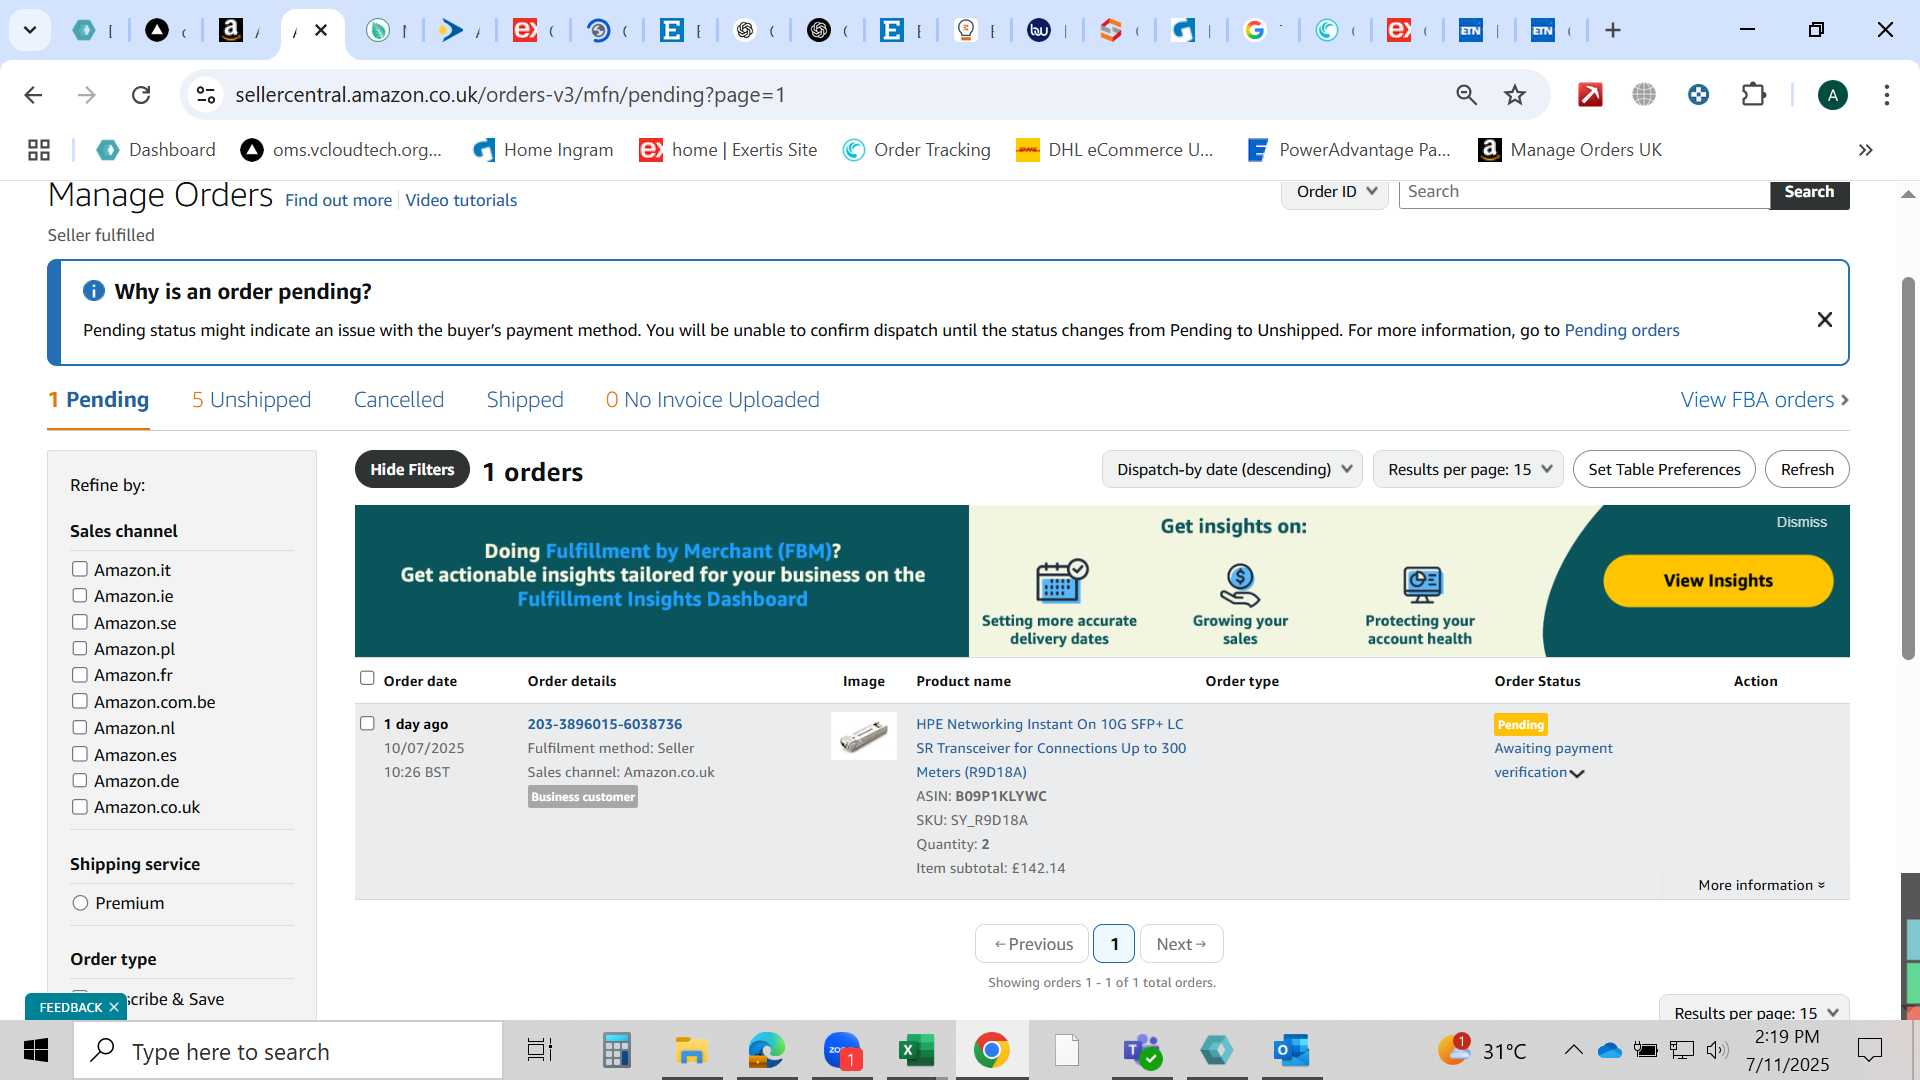Open Chrome's three-dot menu
The height and width of the screenshot is (1080, 1920).
1887,95
